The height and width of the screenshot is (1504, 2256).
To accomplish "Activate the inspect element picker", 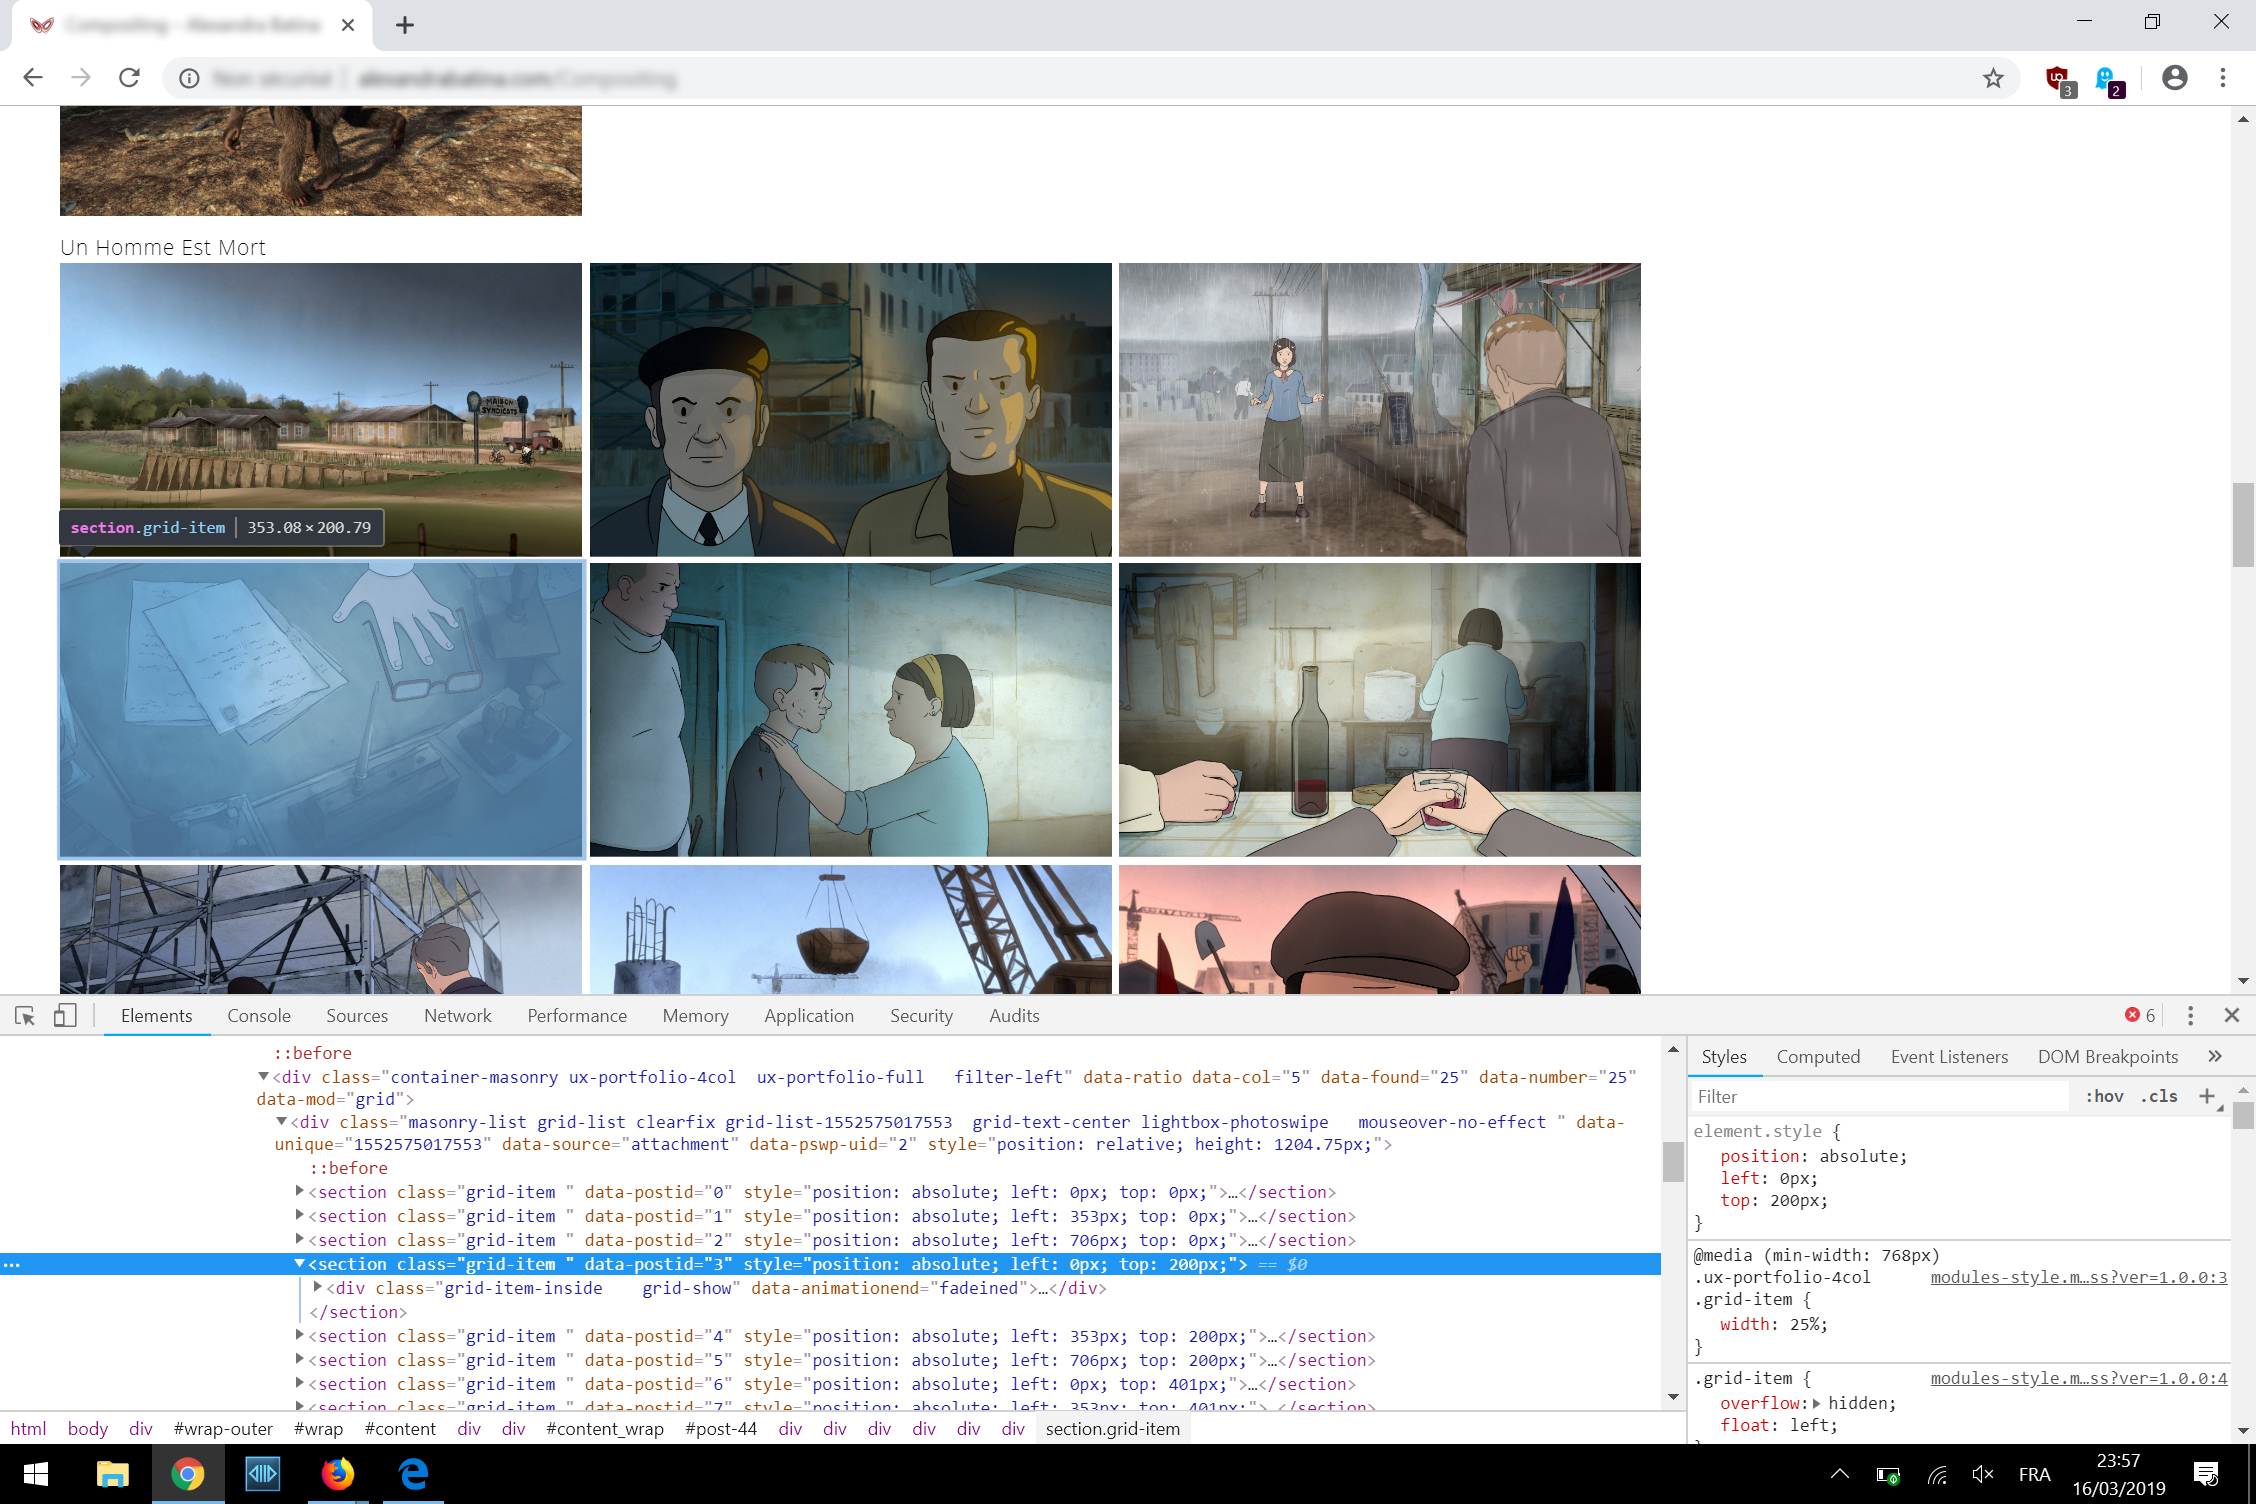I will (25, 1016).
